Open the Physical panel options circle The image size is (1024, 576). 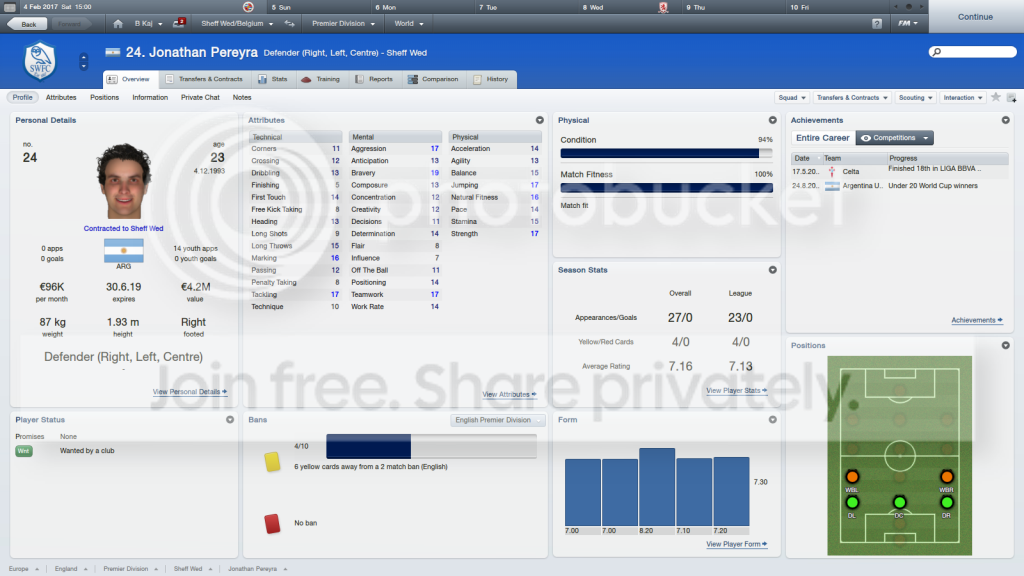773,120
